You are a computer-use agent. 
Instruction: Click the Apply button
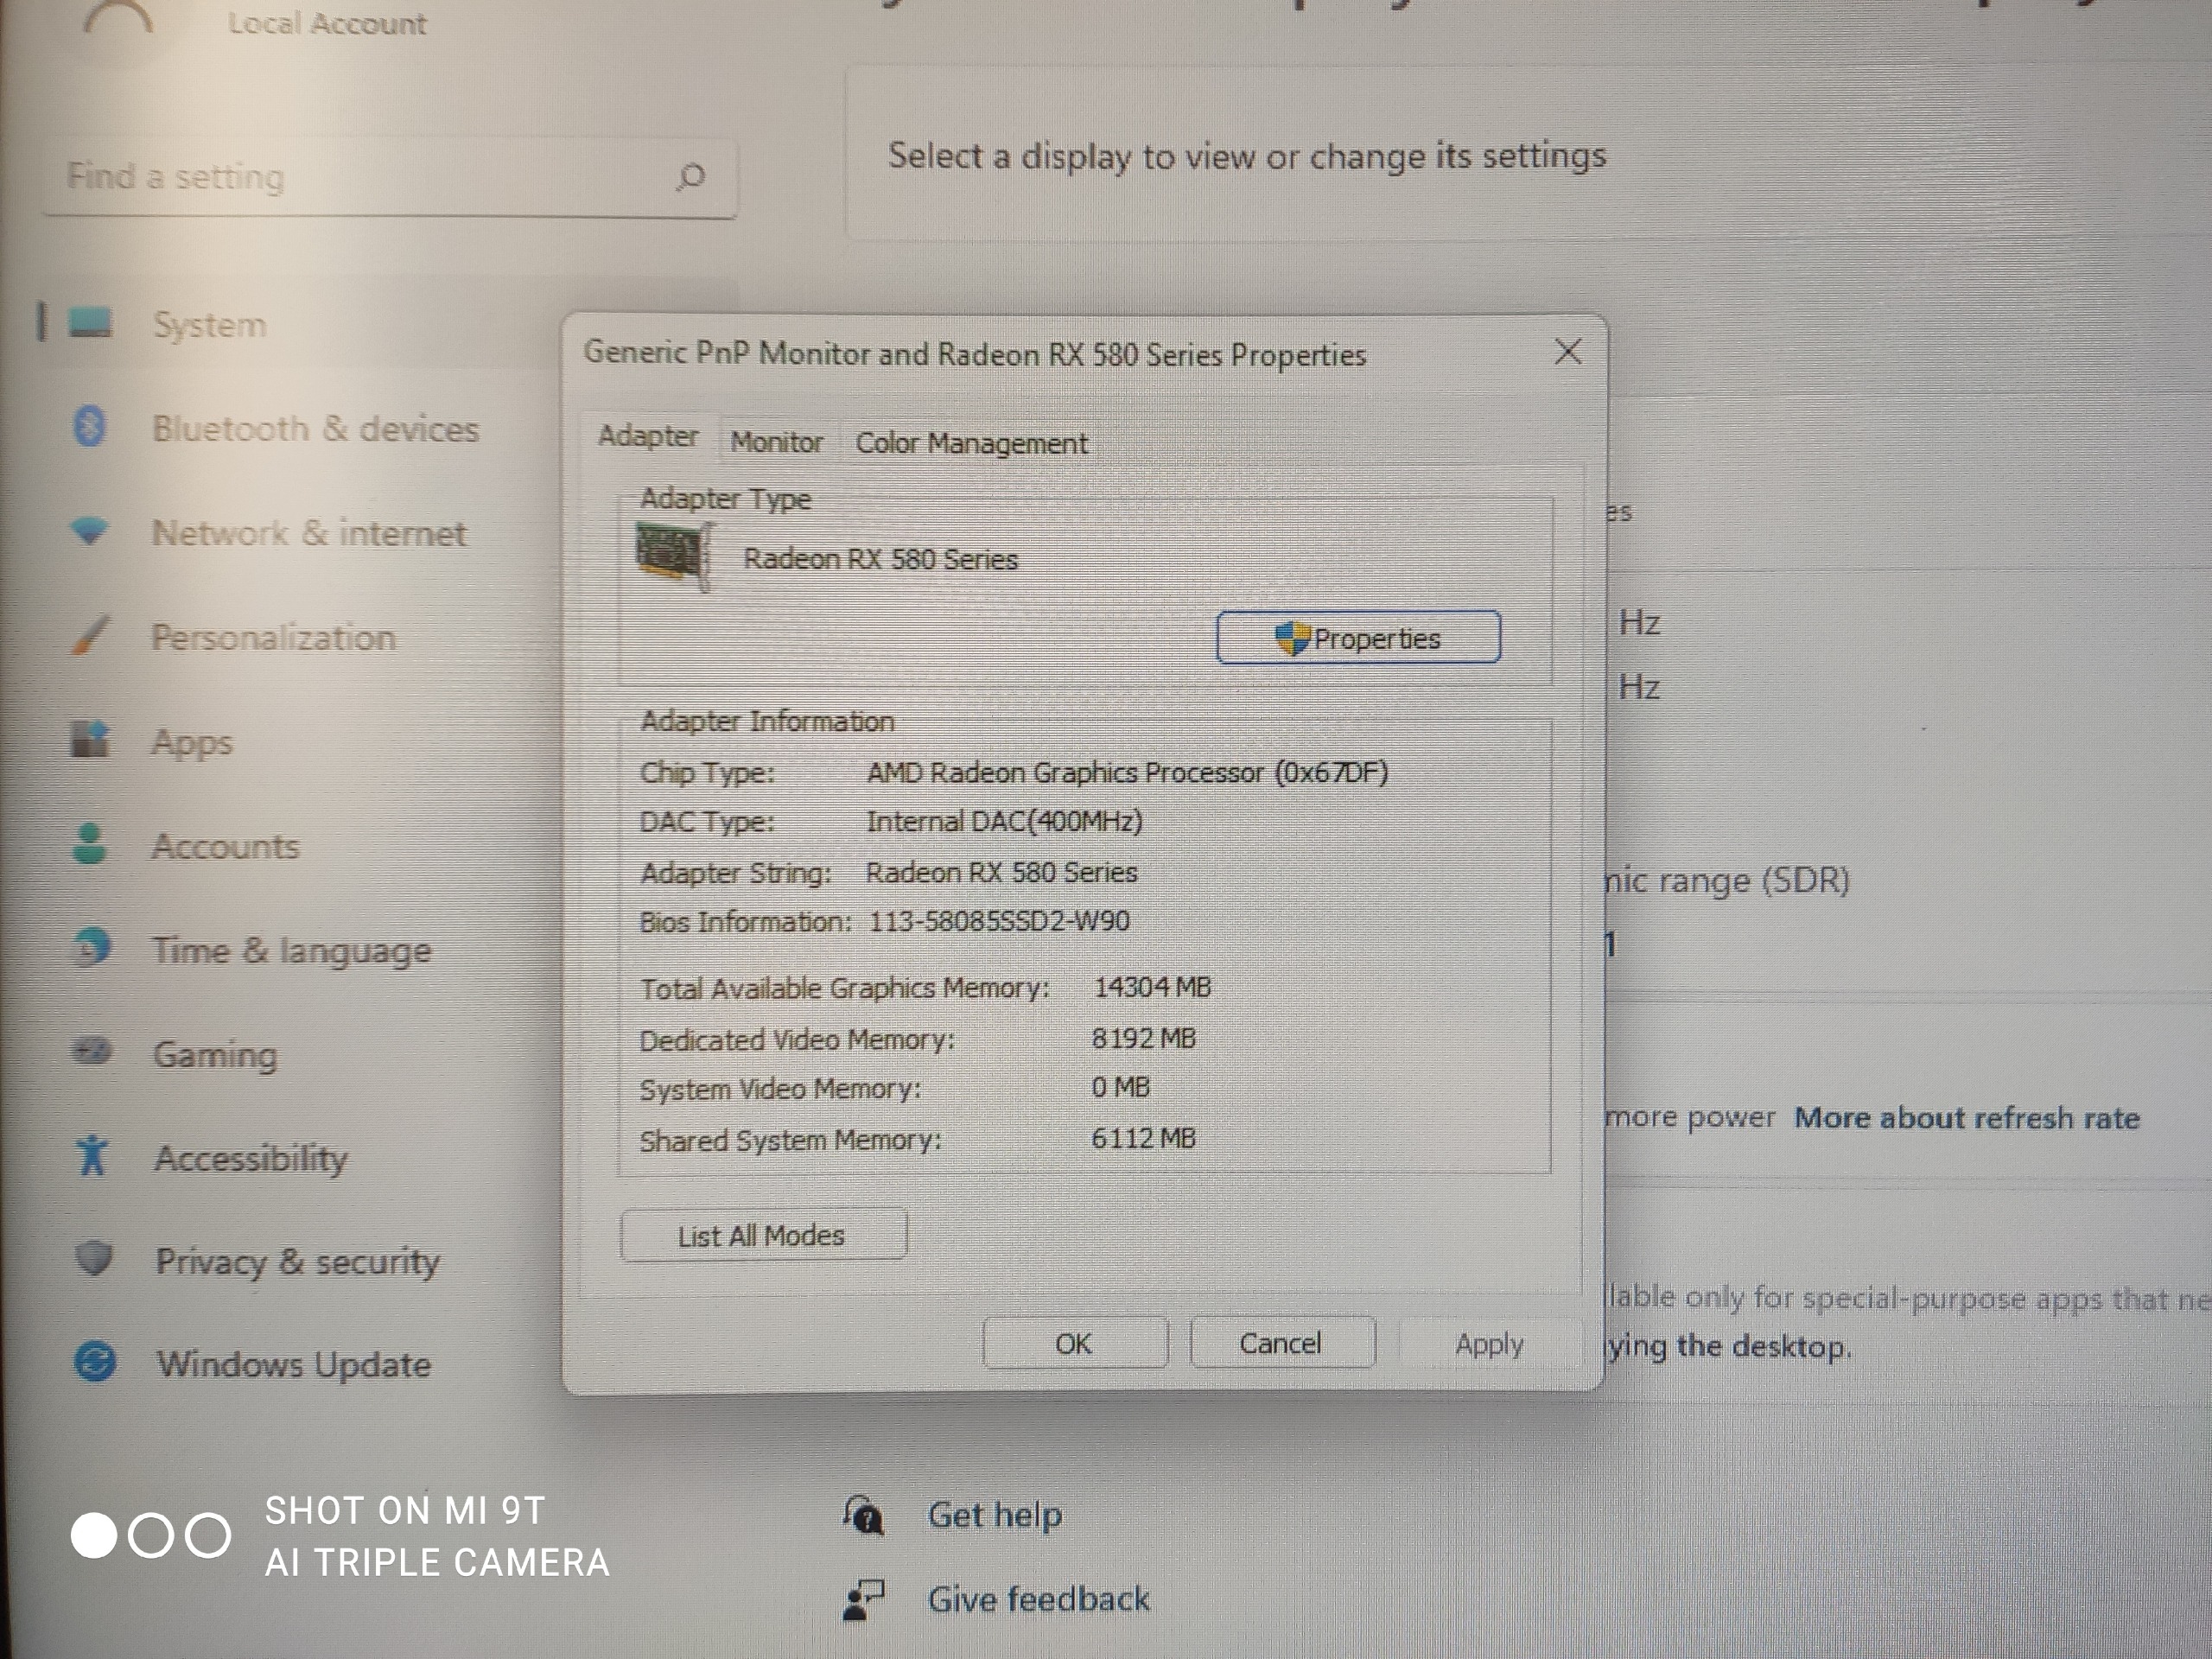point(1489,1344)
